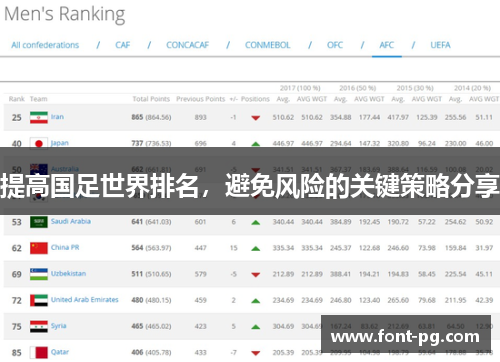This screenshot has width=500, height=362.
Task: Open the Japan team link
Action: (x=60, y=143)
